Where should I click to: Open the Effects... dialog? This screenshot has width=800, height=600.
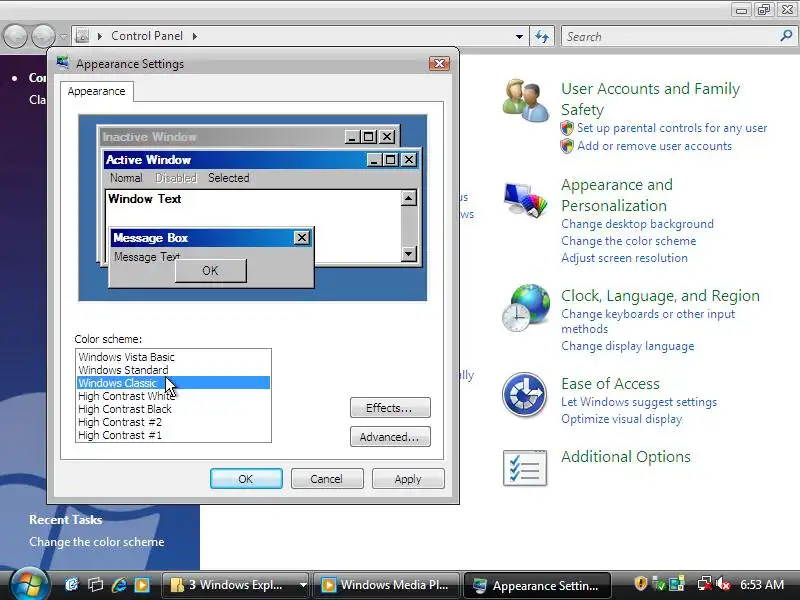(x=390, y=408)
